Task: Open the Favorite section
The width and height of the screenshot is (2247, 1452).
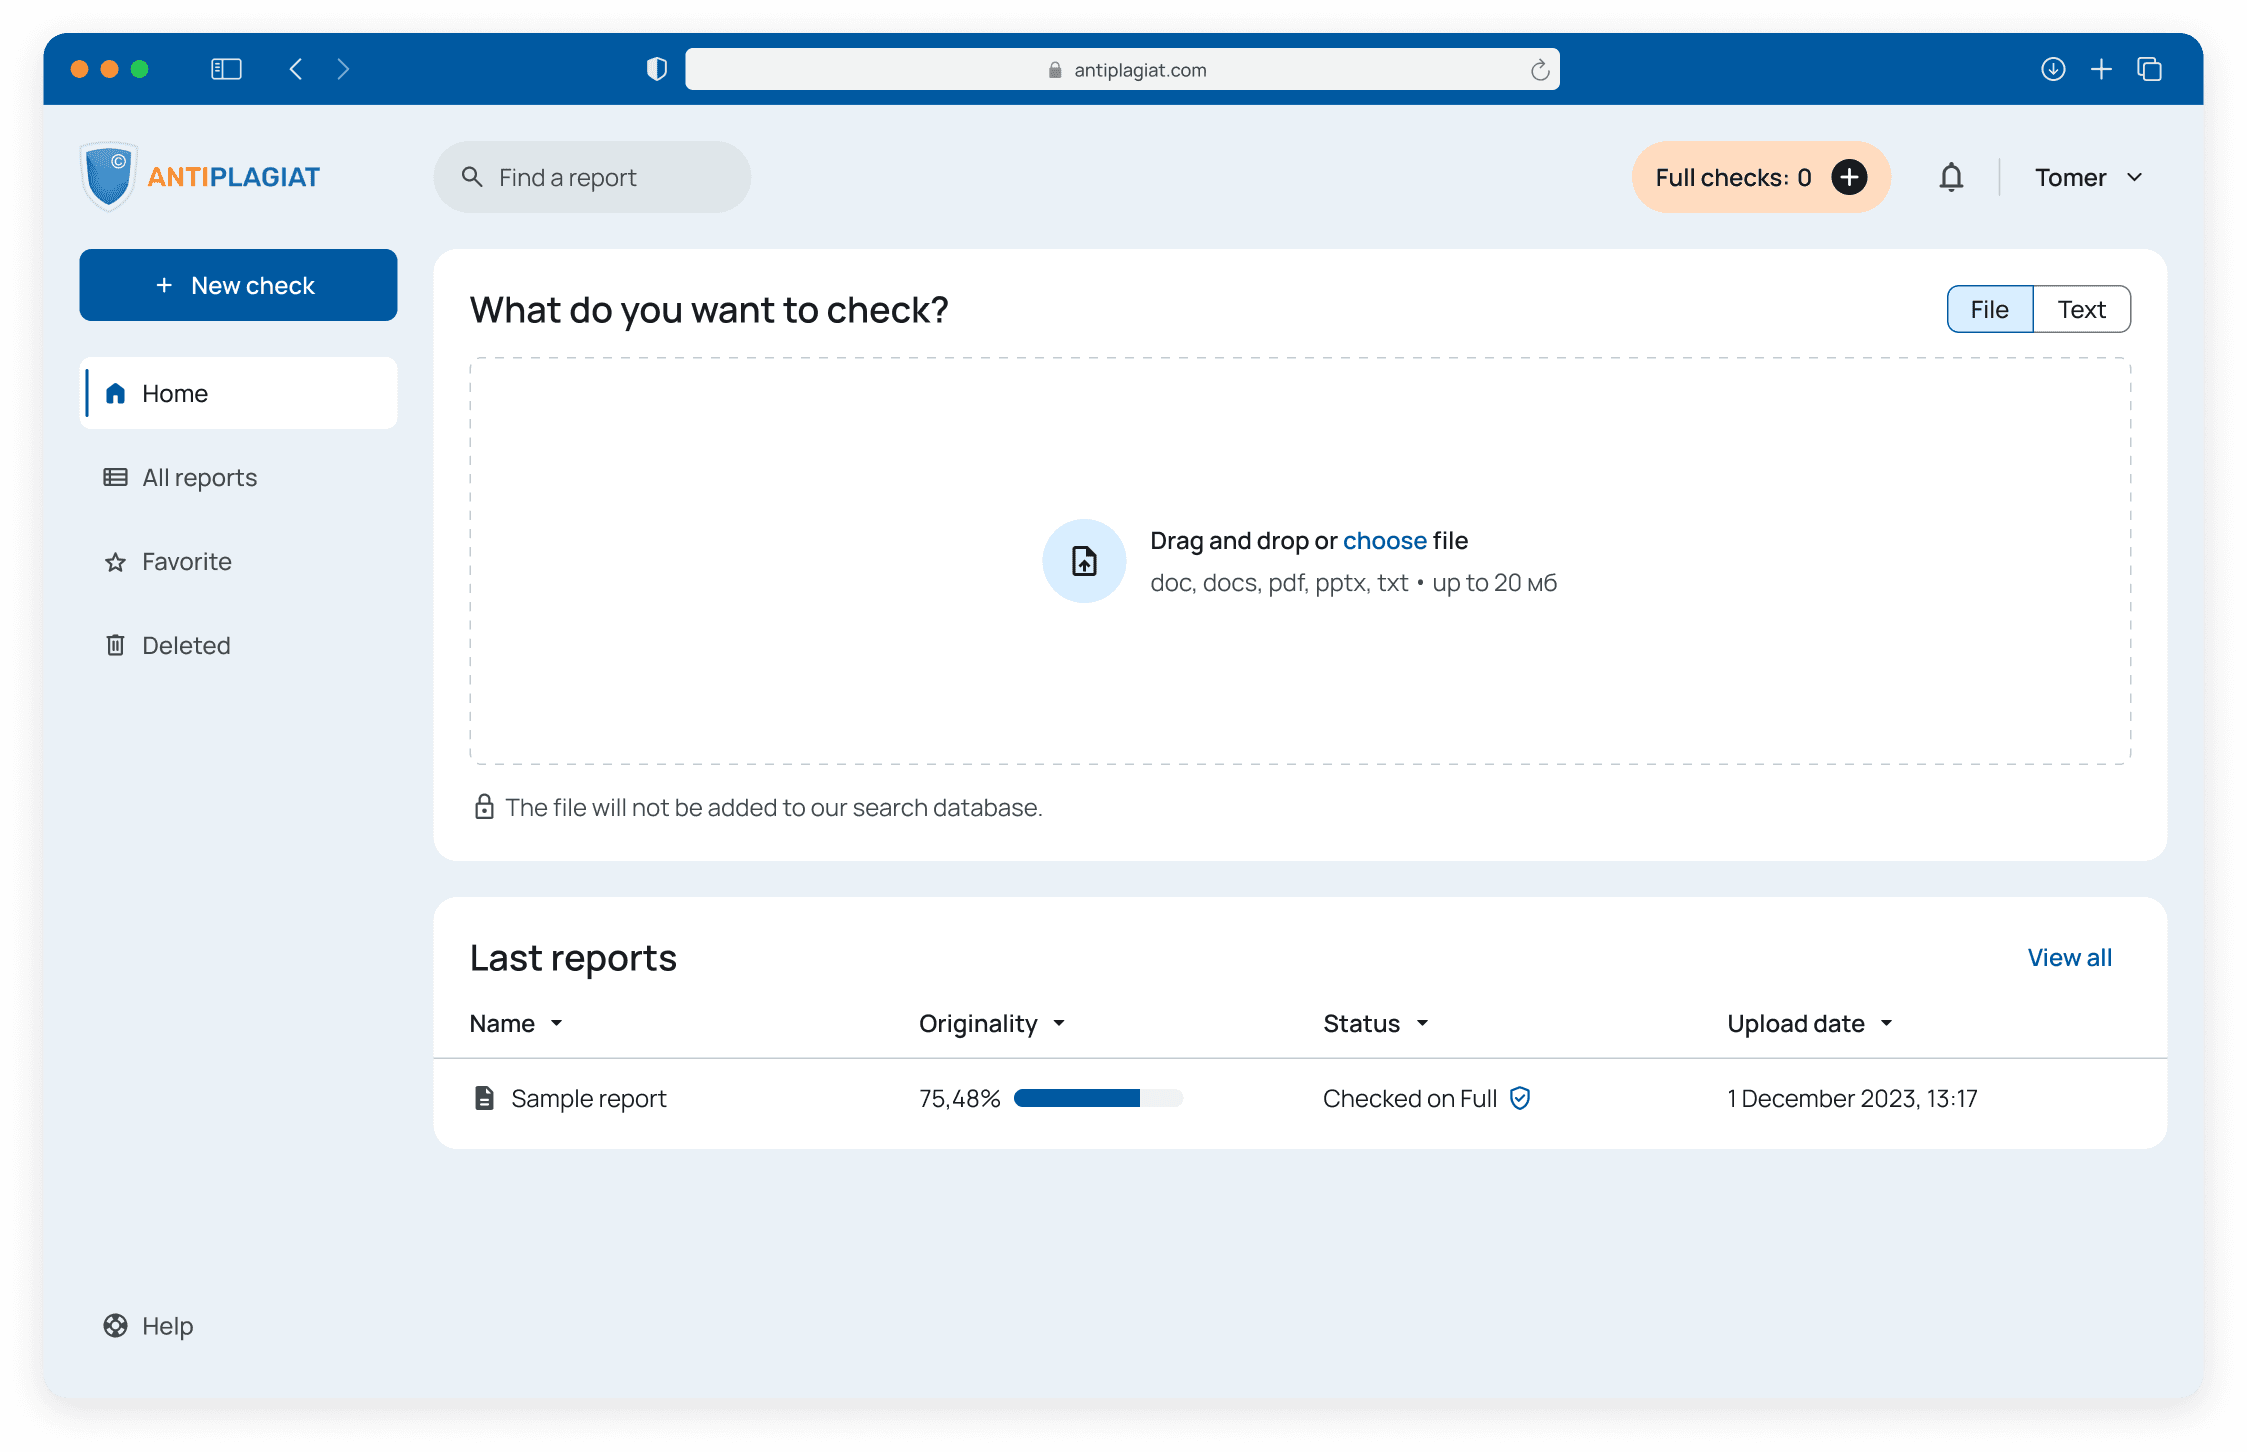Action: coord(186,561)
